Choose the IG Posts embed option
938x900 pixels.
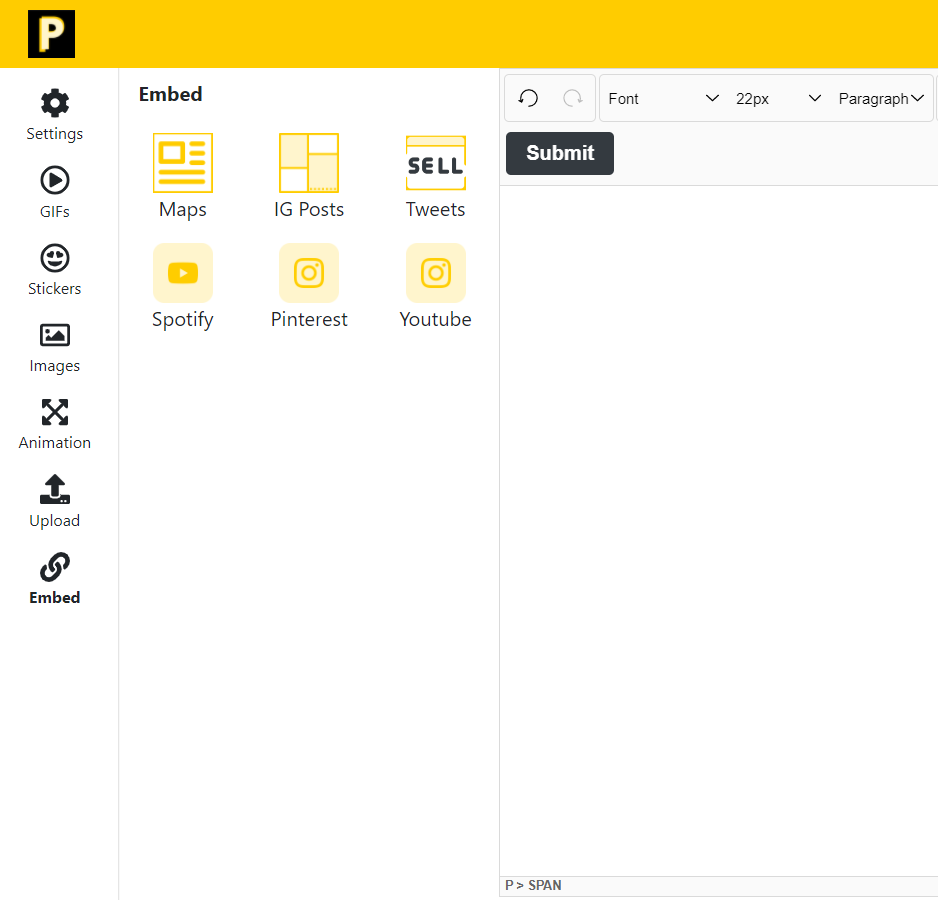(x=309, y=177)
